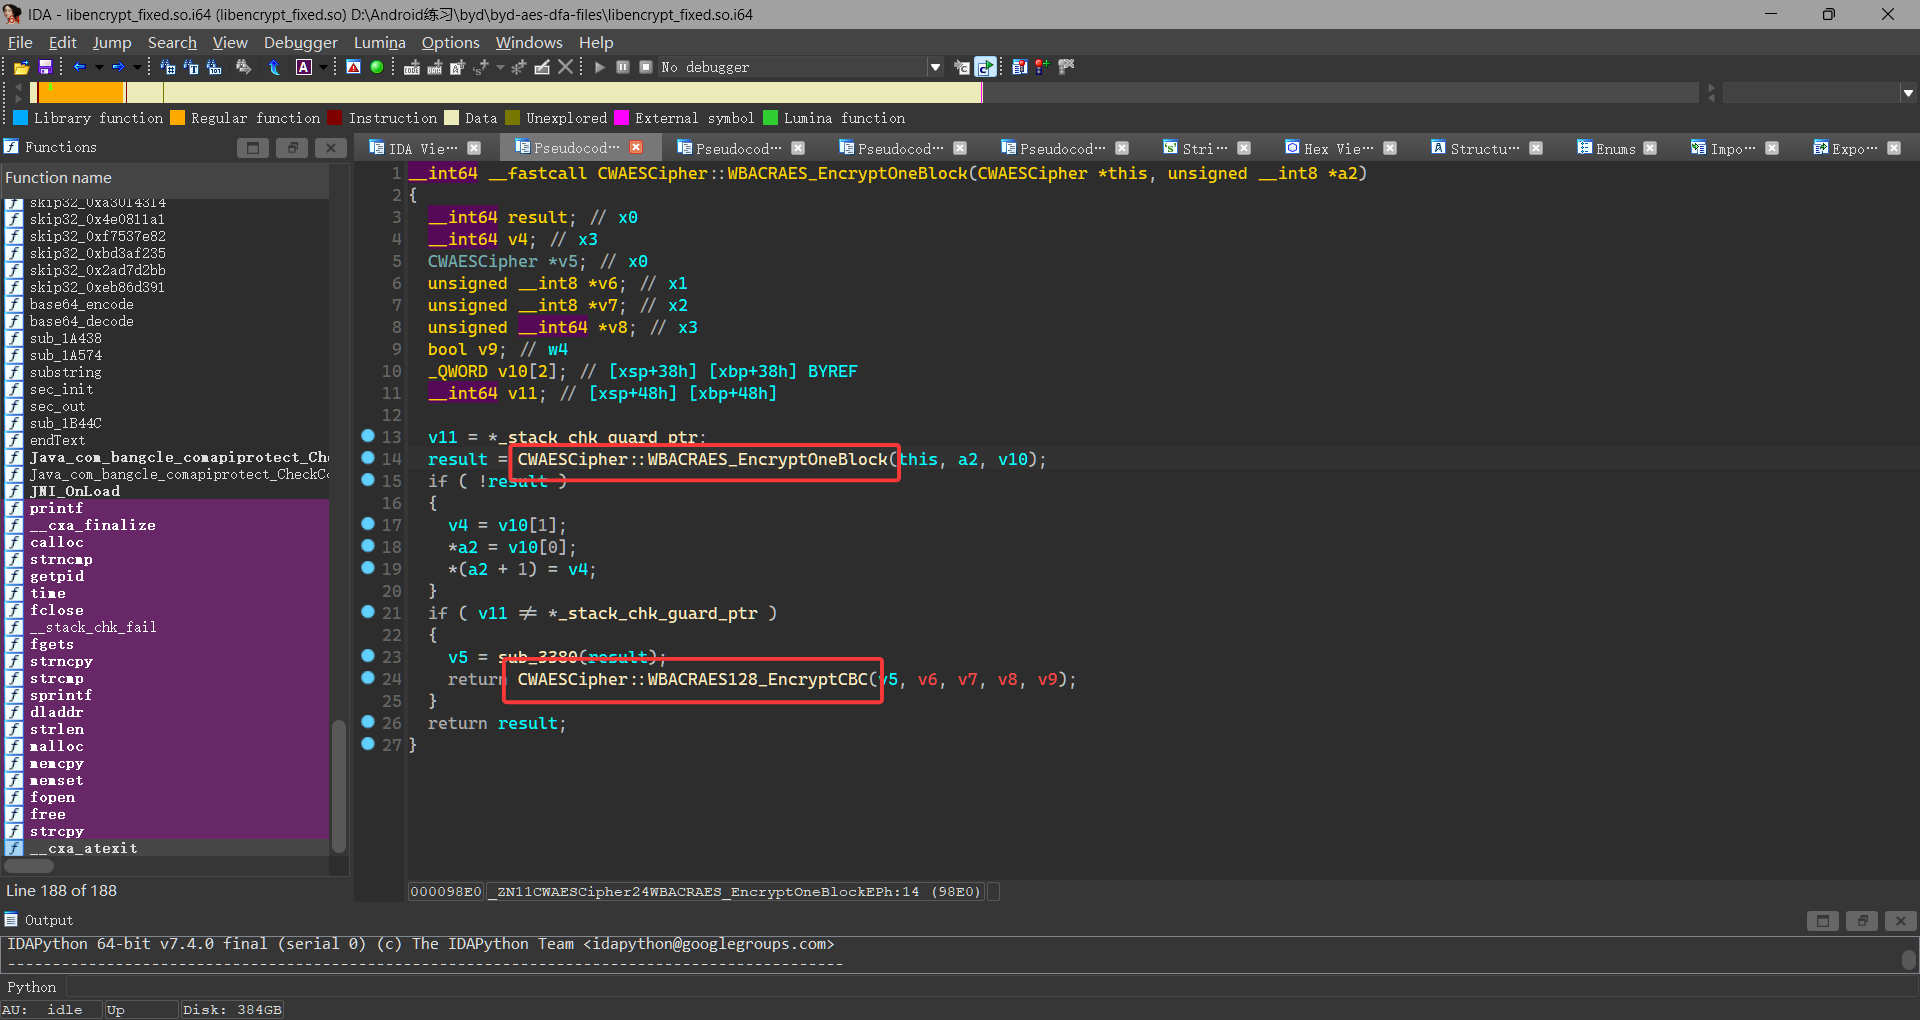Click the green circle toolbar icon

point(377,67)
